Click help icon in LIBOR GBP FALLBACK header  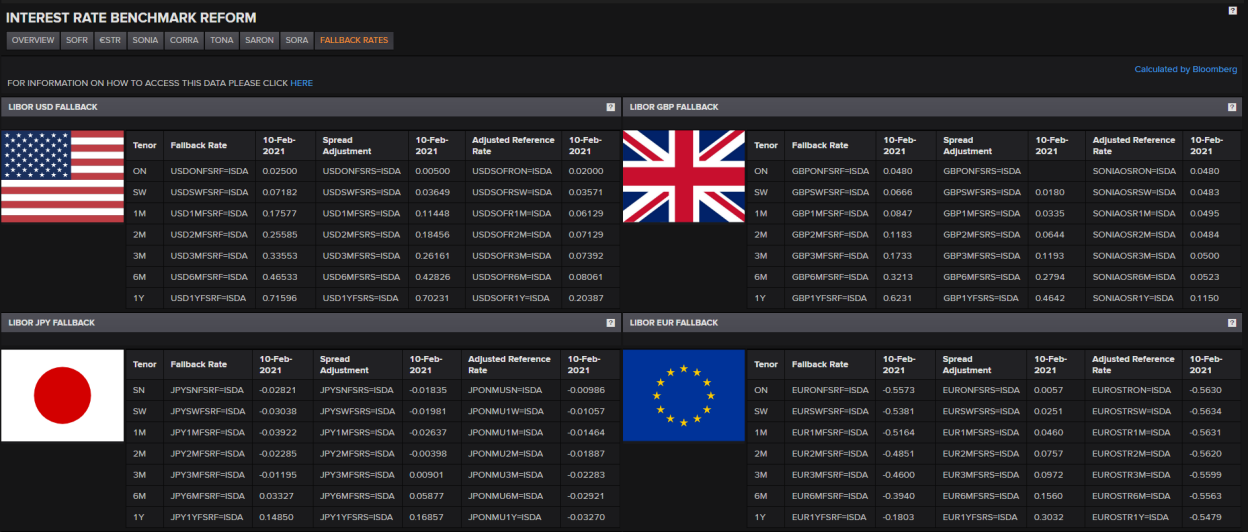pos(1232,107)
